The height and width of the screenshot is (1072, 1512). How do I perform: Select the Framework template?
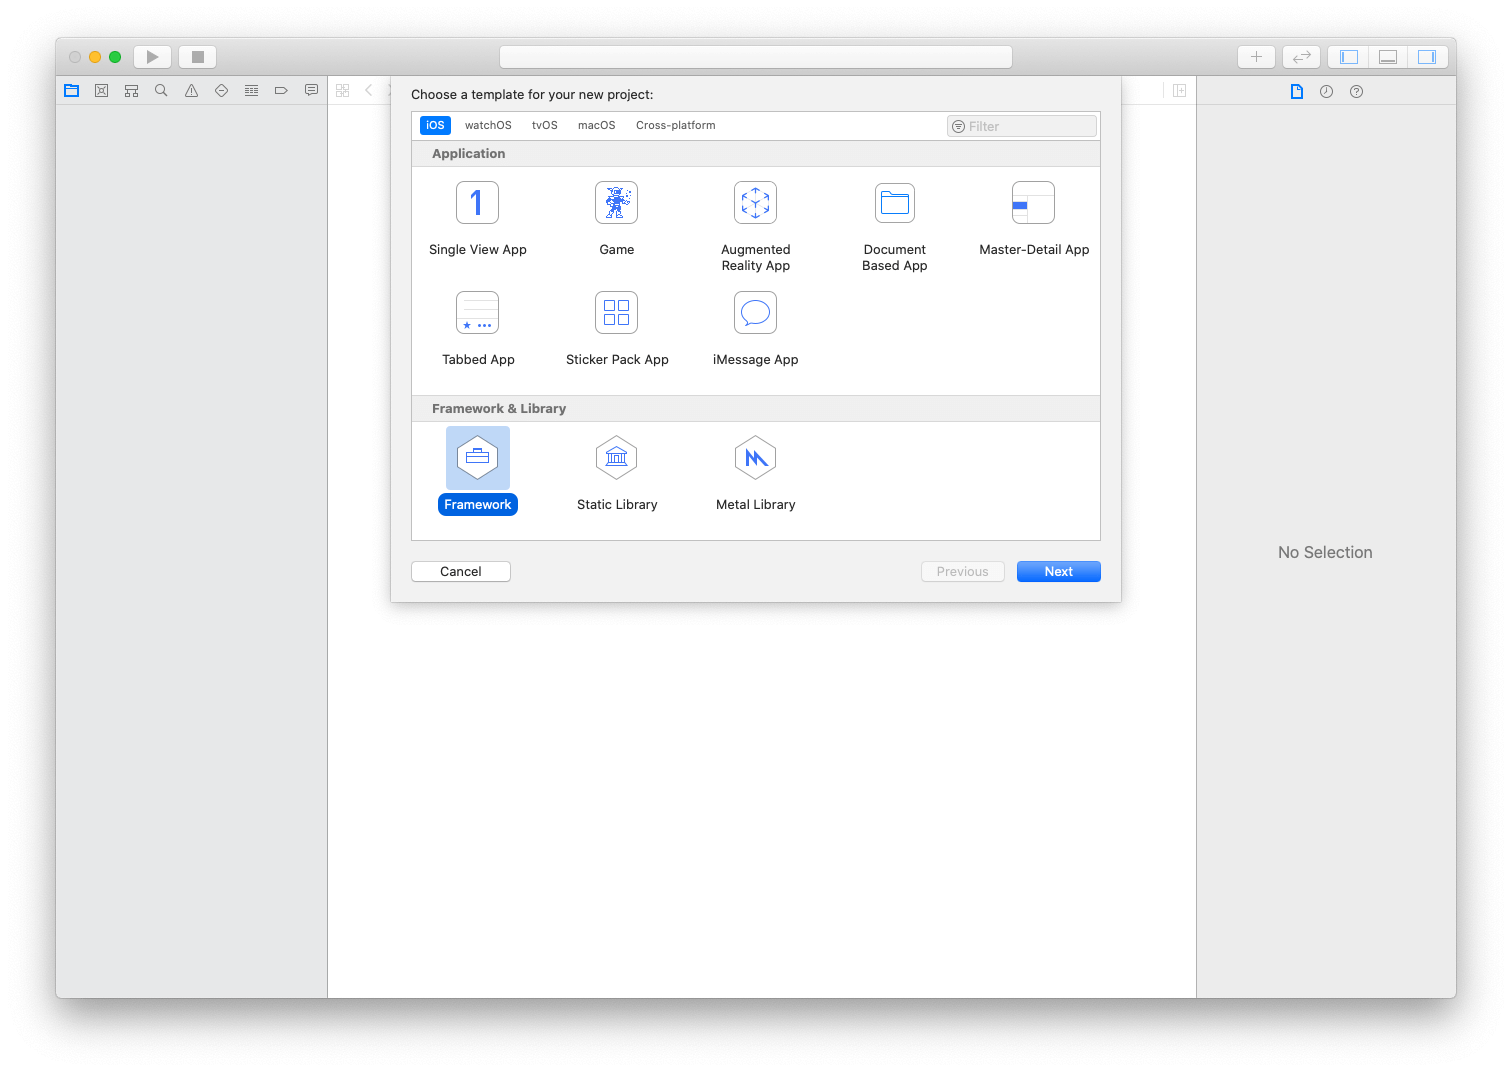click(x=477, y=471)
